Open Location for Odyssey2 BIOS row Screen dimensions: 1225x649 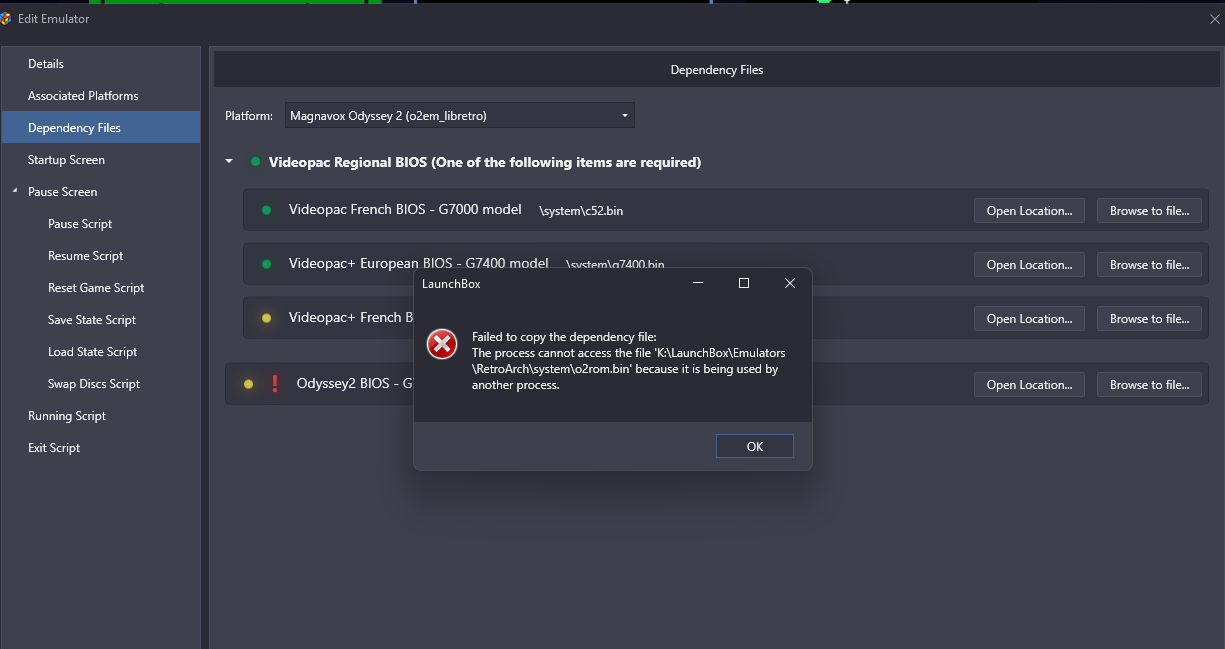(1029, 385)
